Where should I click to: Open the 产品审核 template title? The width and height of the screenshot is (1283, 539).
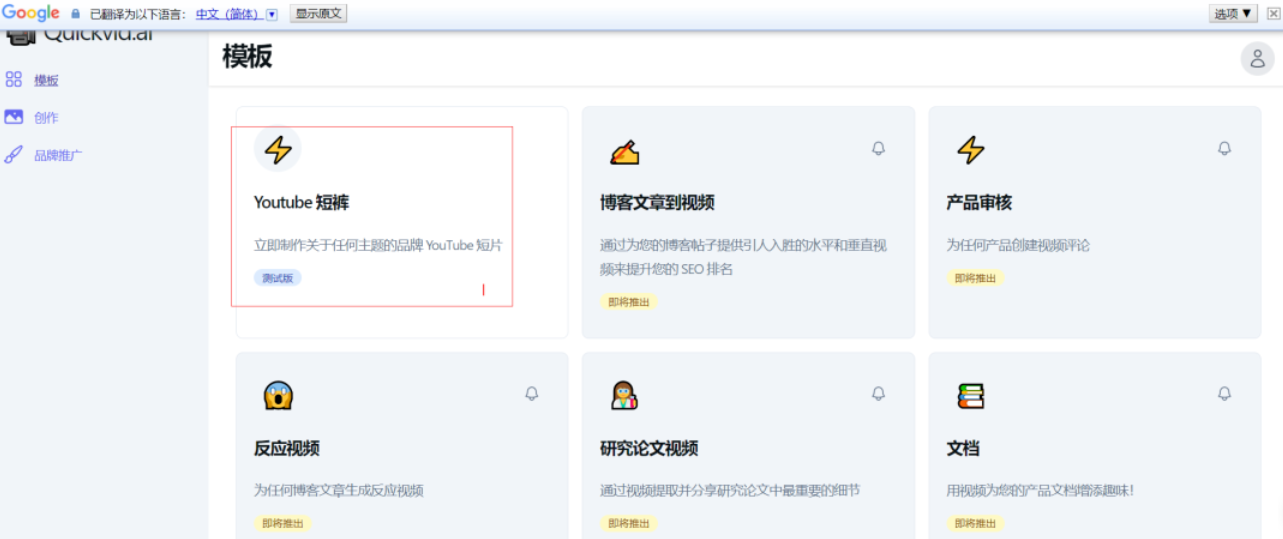click(979, 203)
